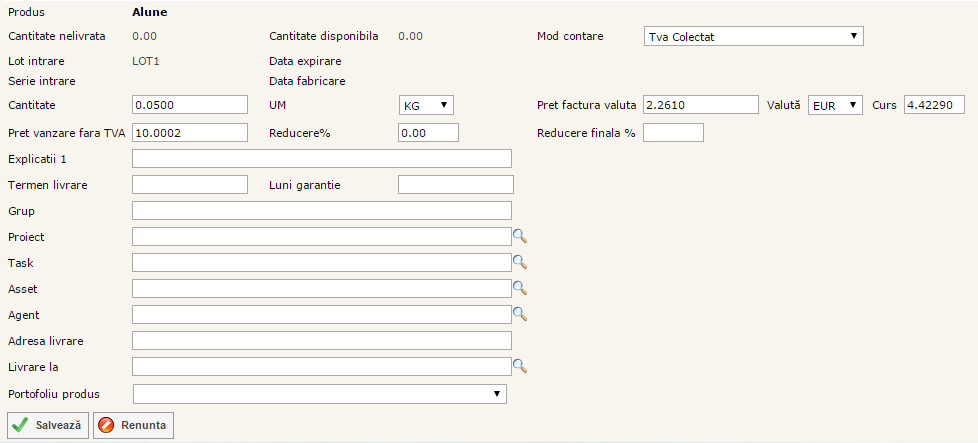Open Agent search using magnifier icon
This screenshot has width=978, height=443.
[x=519, y=314]
